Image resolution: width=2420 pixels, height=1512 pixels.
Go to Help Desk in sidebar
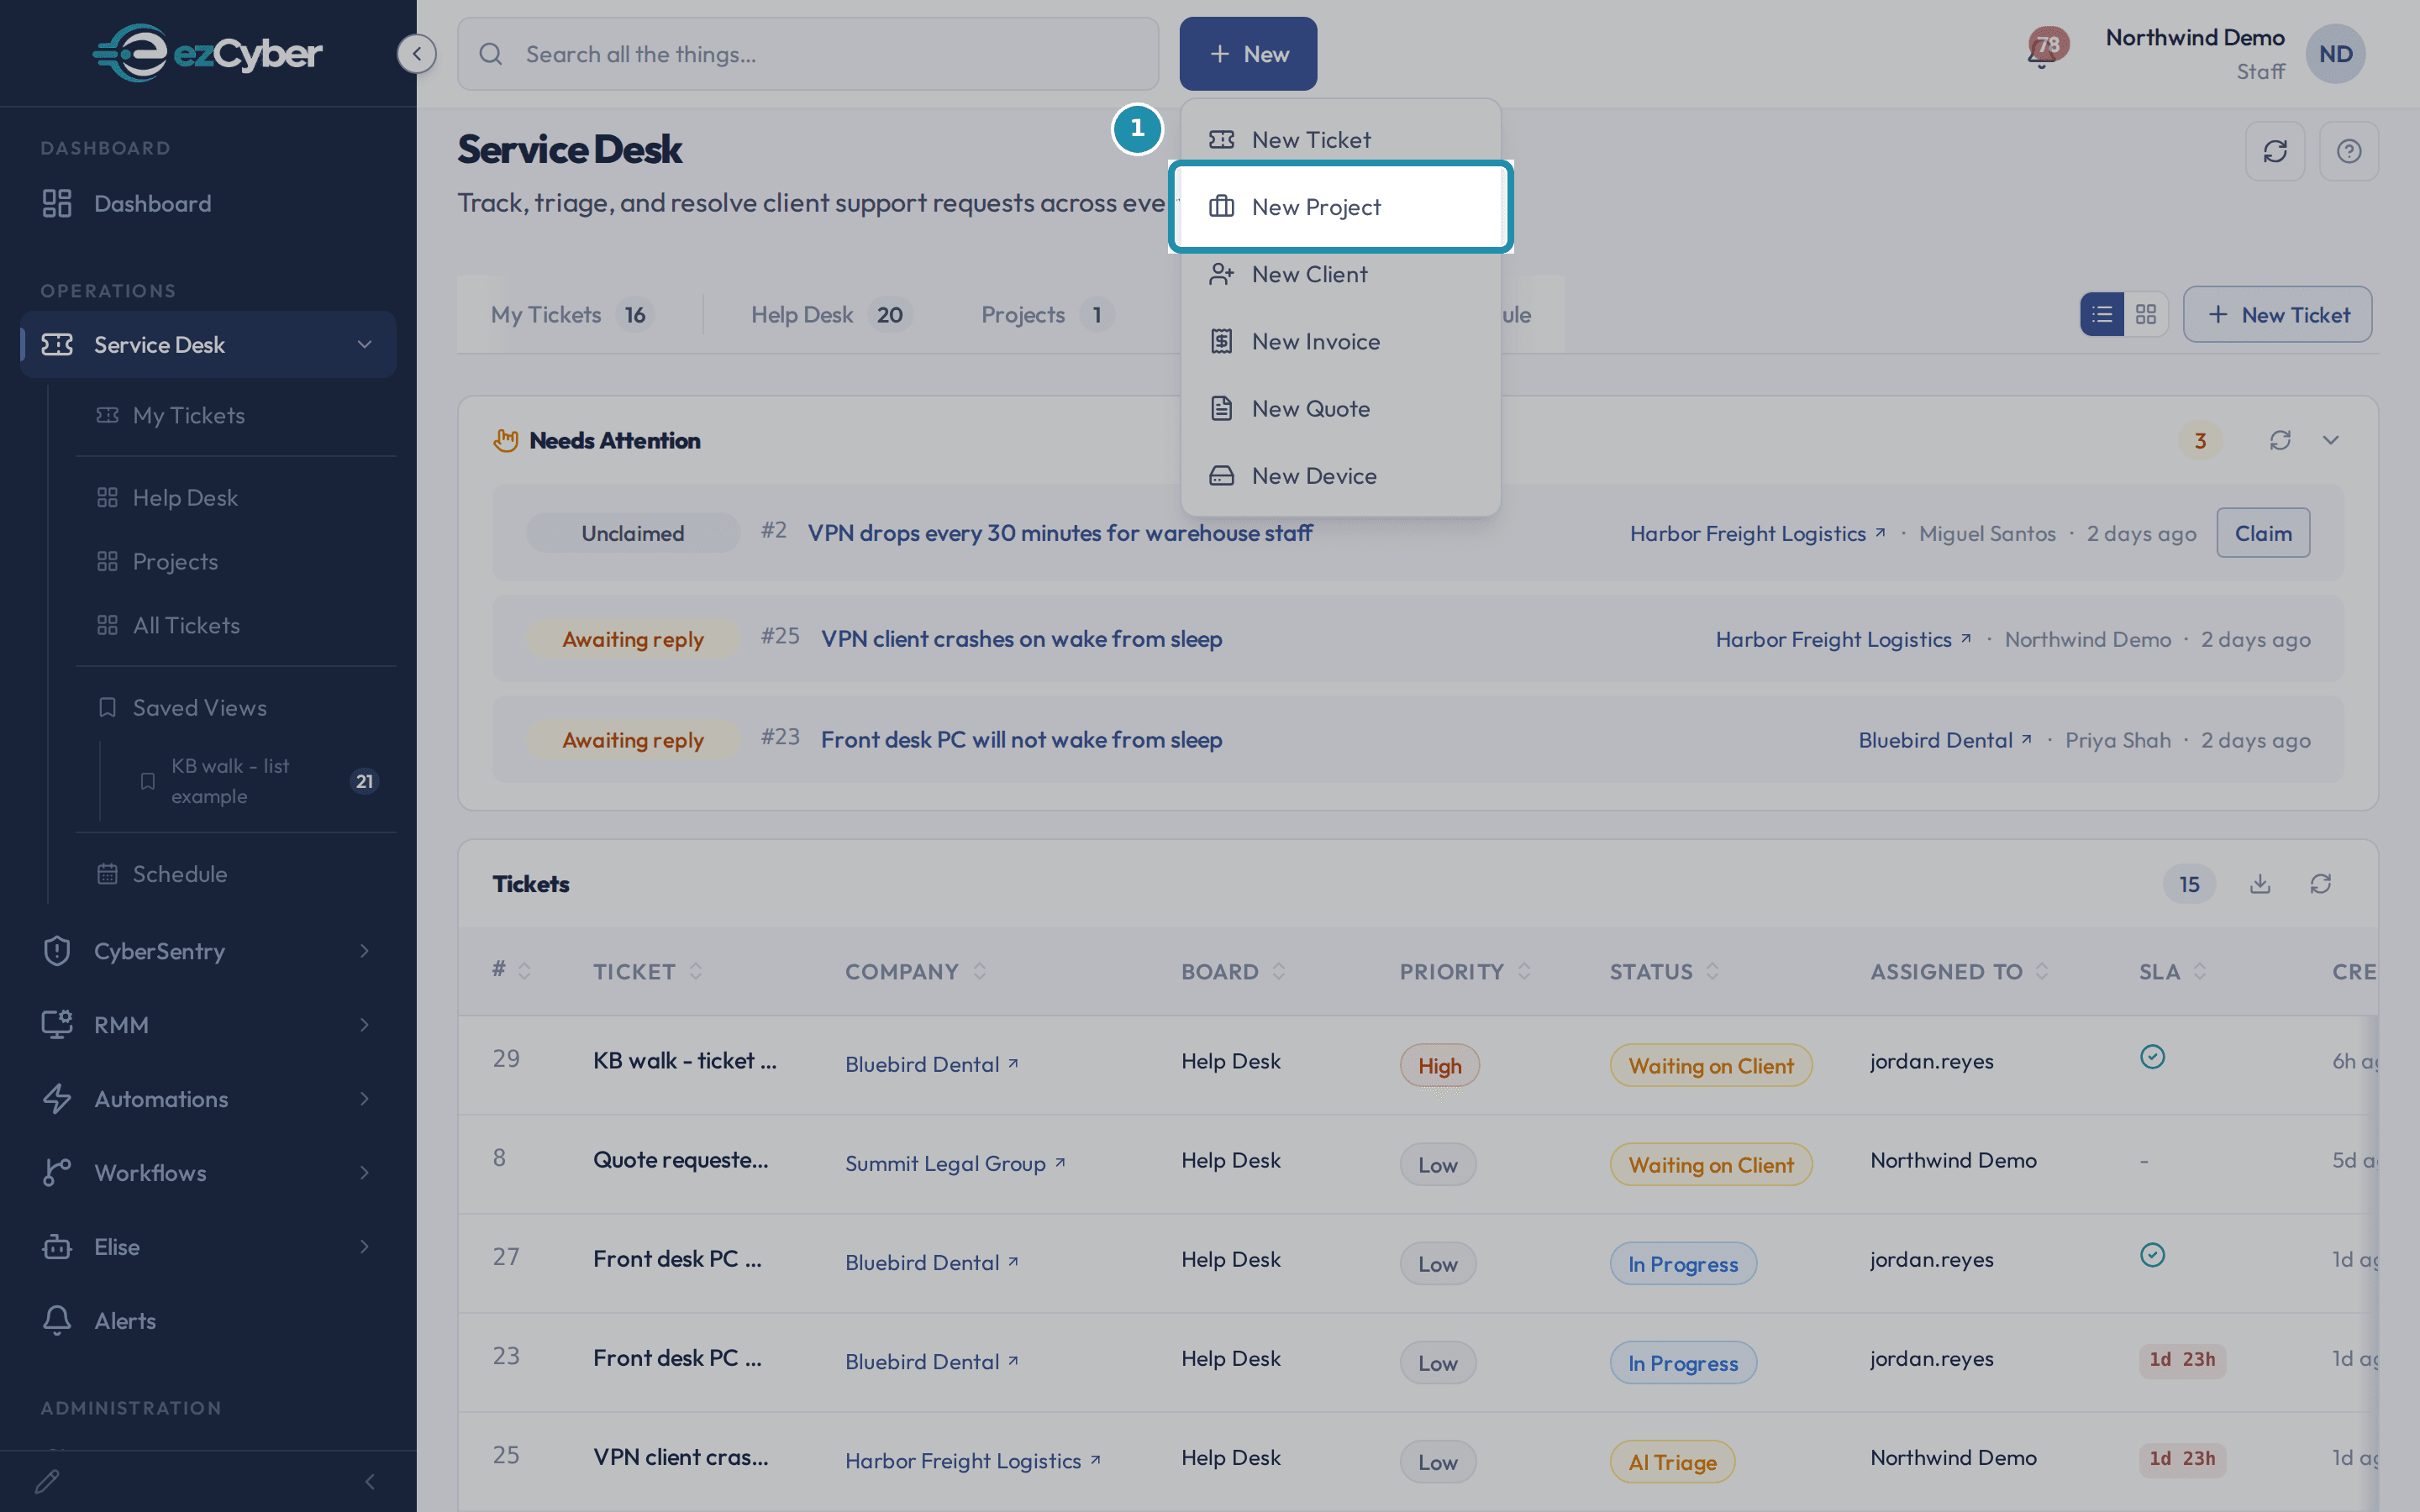click(236, 498)
